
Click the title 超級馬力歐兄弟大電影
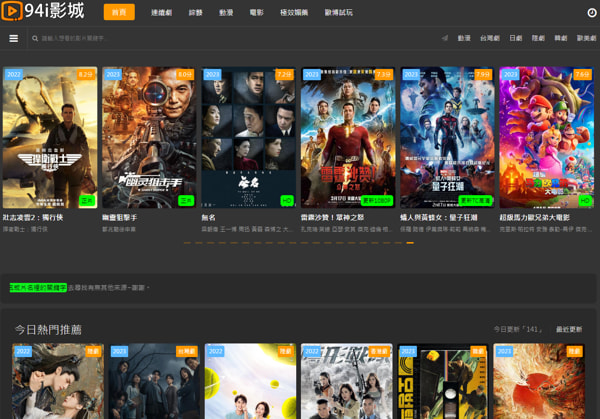pos(534,217)
